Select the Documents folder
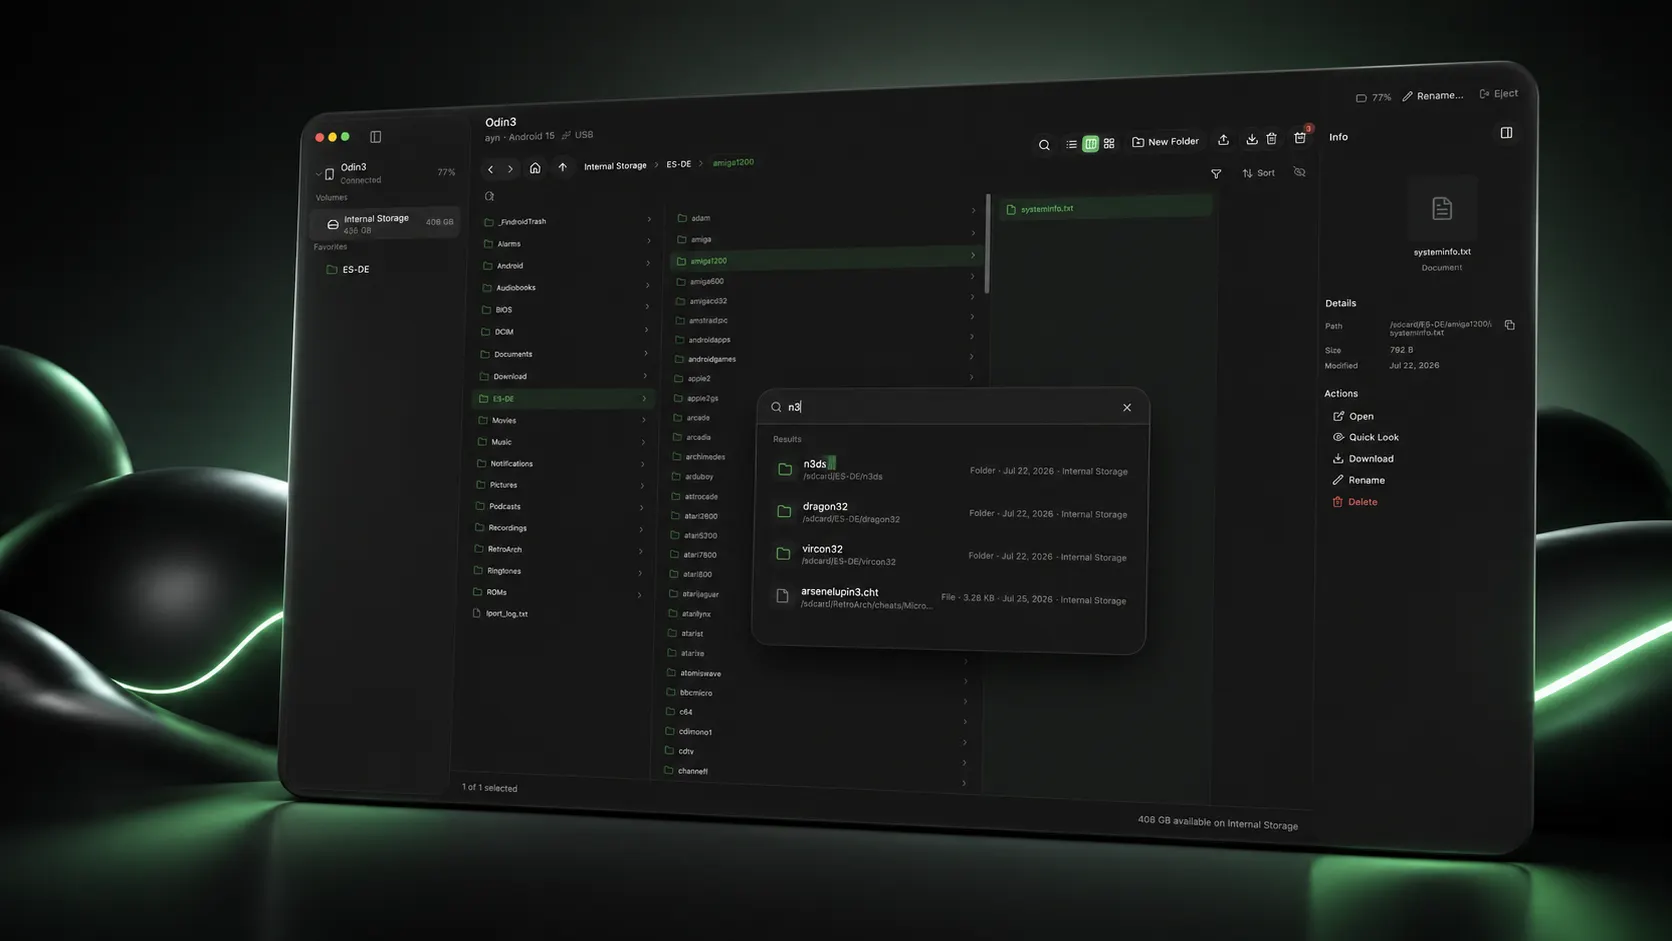Image resolution: width=1672 pixels, height=941 pixels. point(564,354)
